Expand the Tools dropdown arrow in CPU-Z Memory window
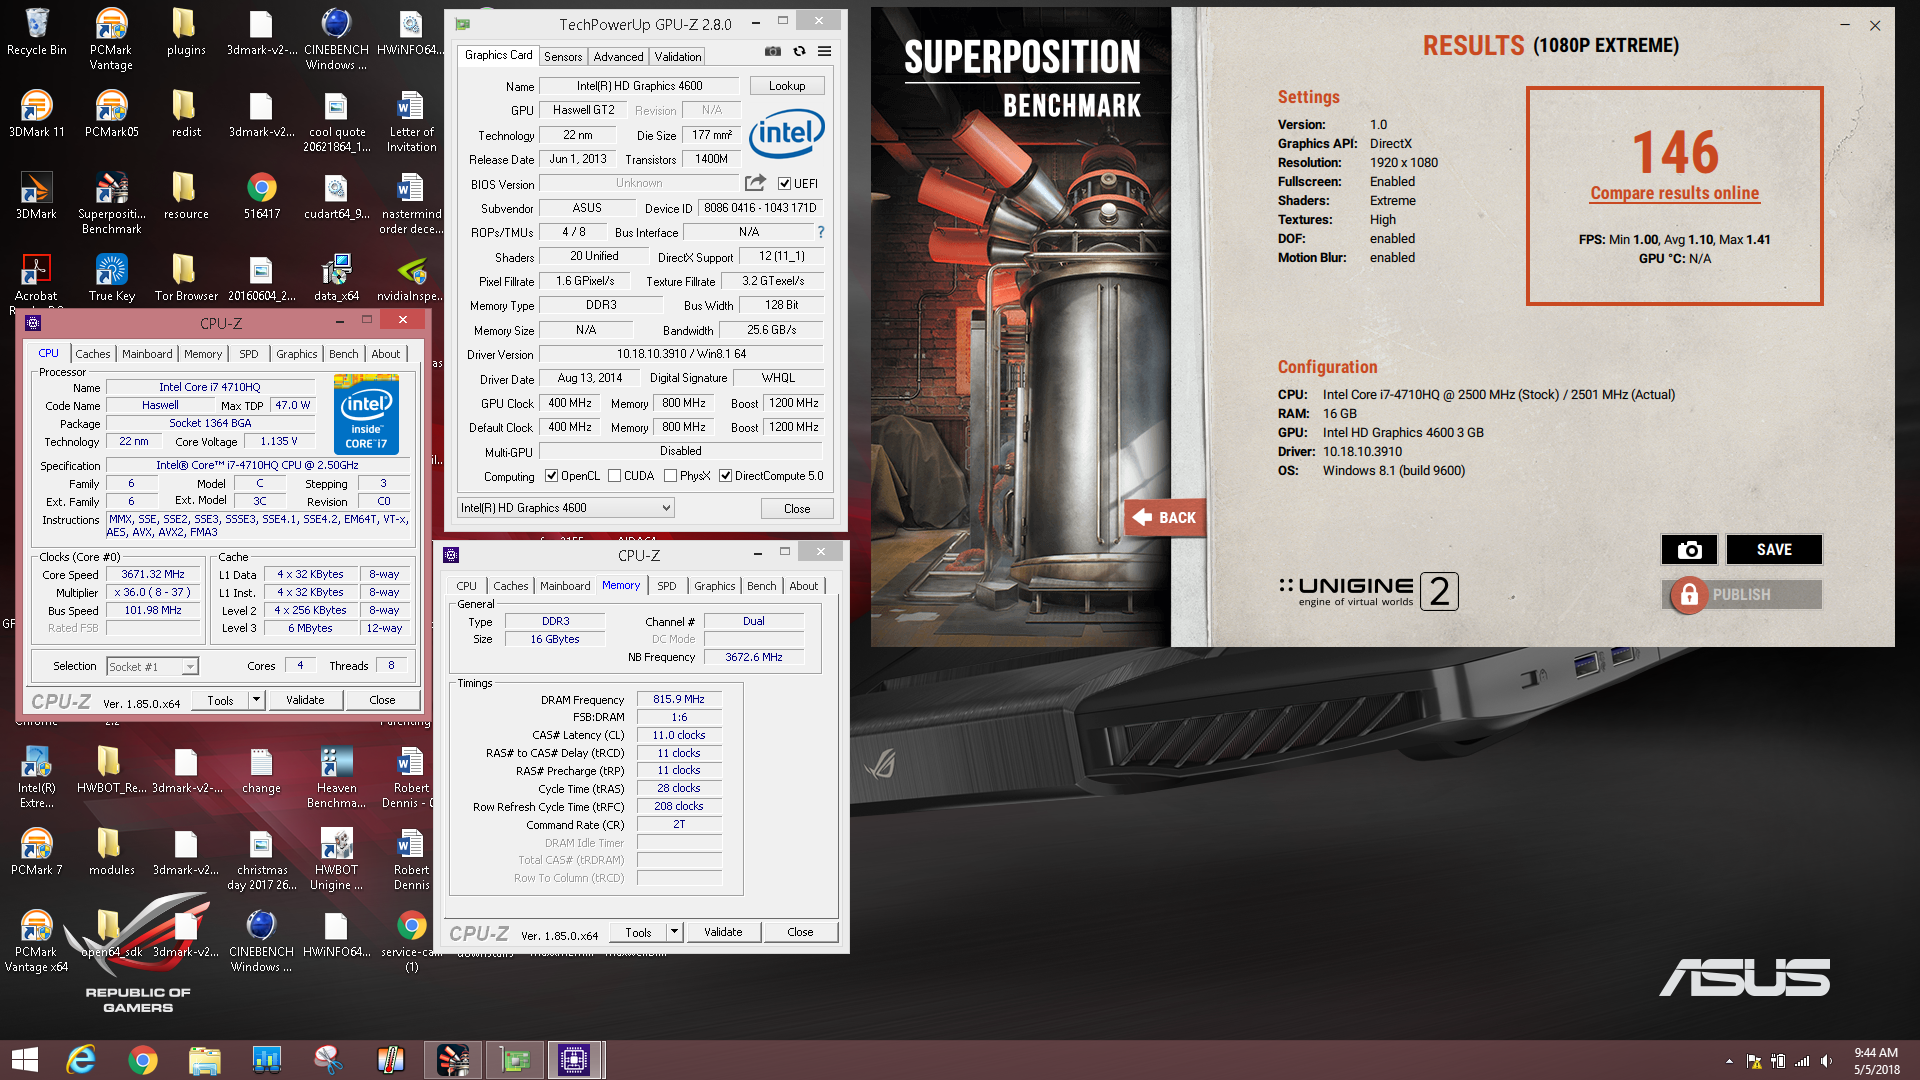Viewport: 1920px width, 1080px height. [675, 932]
